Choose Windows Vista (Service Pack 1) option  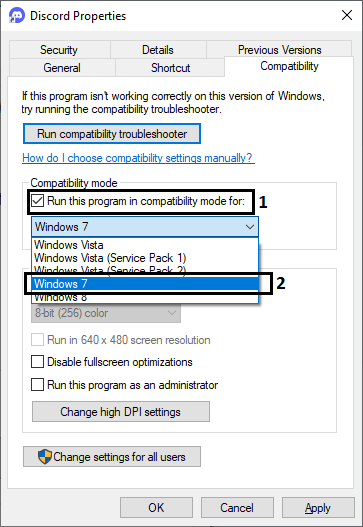(146, 258)
